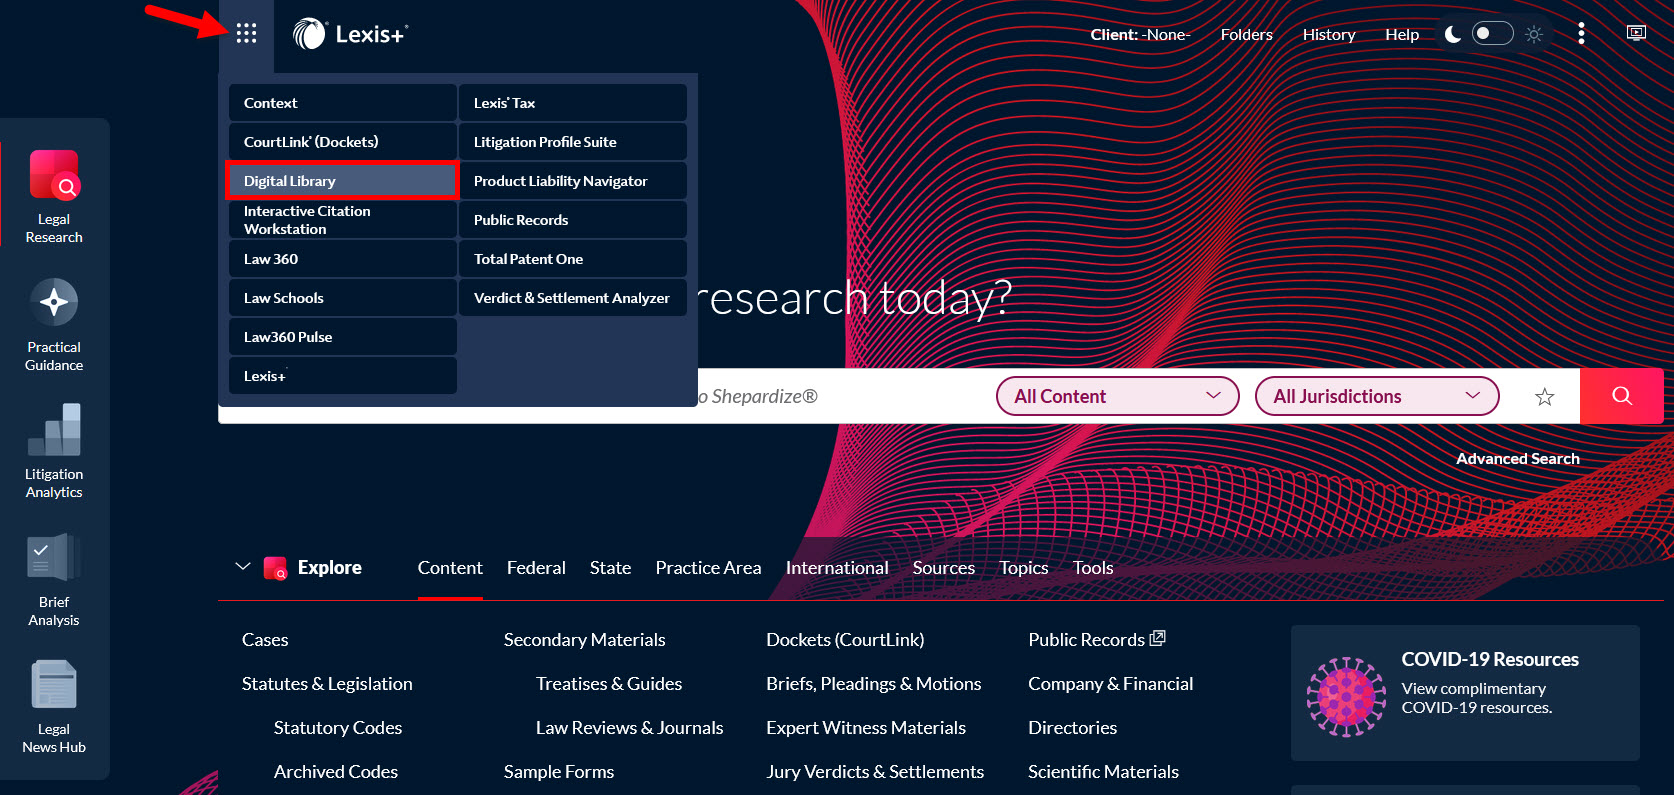Open the COVID-19 Resources card

point(1464,692)
